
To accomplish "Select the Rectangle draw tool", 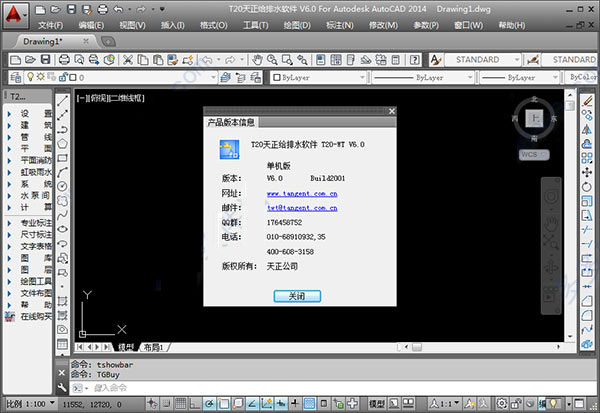I will coord(62,158).
